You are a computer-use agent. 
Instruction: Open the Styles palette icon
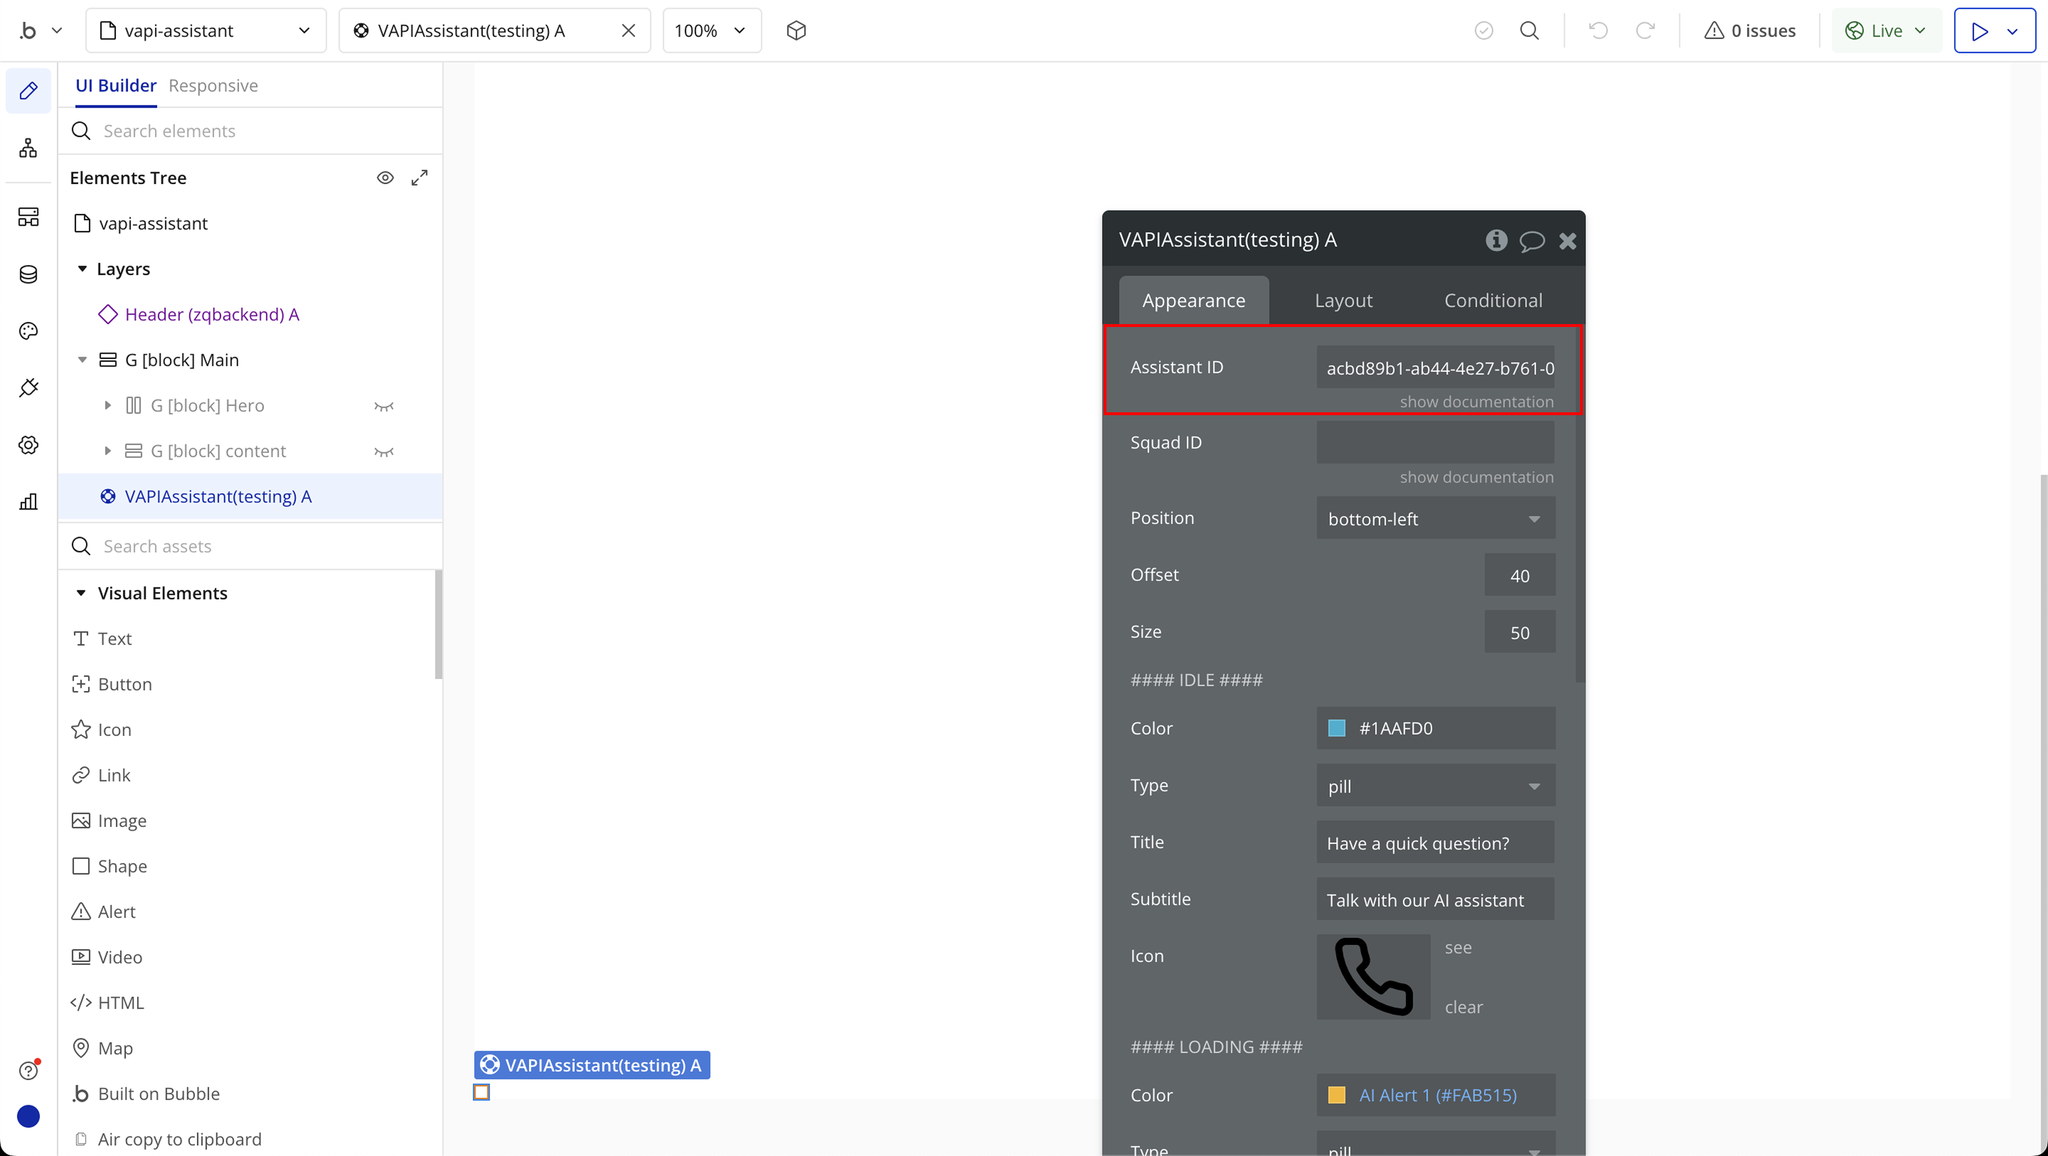[28, 331]
